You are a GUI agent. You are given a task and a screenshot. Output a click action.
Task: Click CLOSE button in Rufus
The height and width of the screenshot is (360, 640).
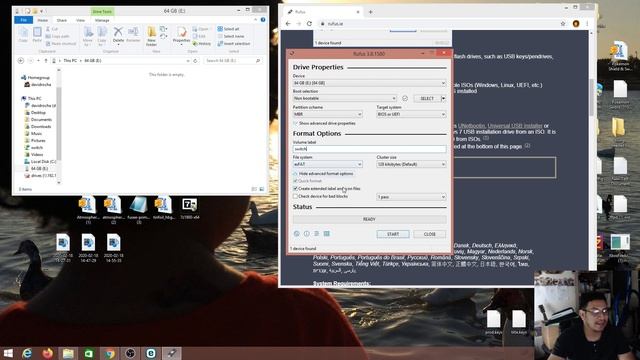click(429, 234)
